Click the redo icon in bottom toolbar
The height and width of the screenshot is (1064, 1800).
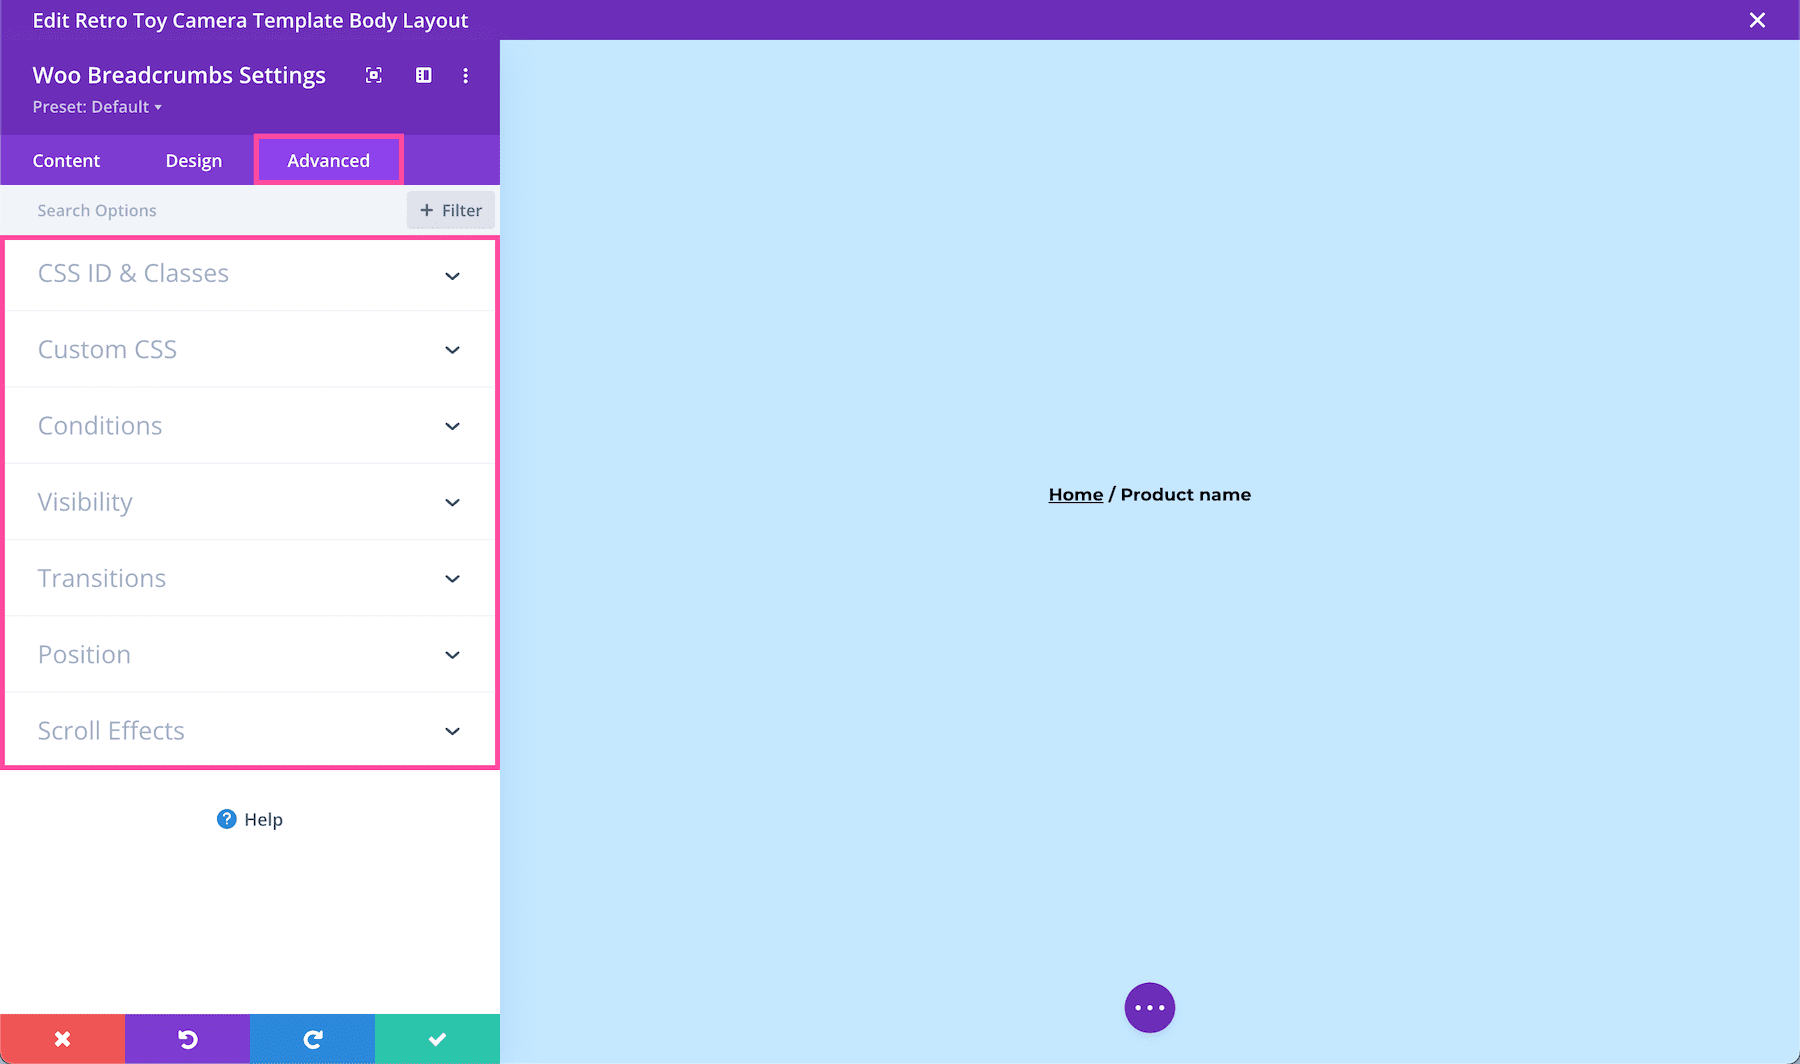pyautogui.click(x=312, y=1038)
